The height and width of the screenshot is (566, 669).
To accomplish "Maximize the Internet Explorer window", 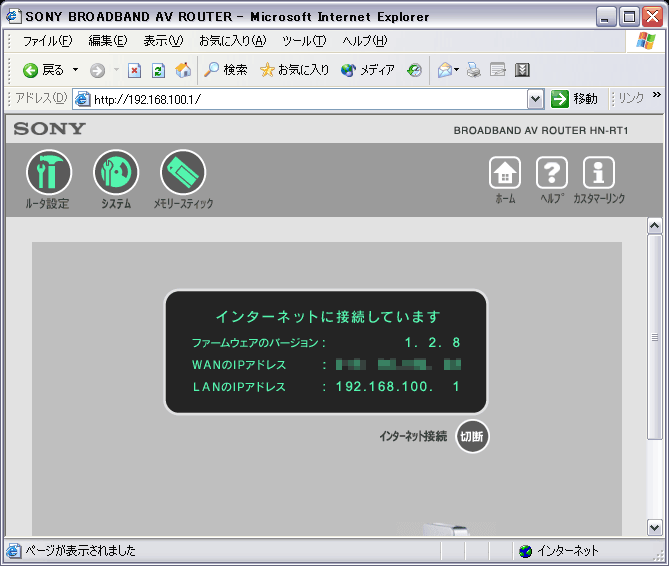I will (629, 17).
